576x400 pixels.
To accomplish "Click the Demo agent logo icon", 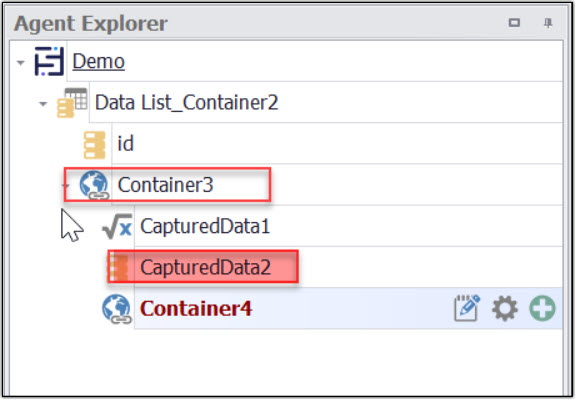I will [49, 61].
